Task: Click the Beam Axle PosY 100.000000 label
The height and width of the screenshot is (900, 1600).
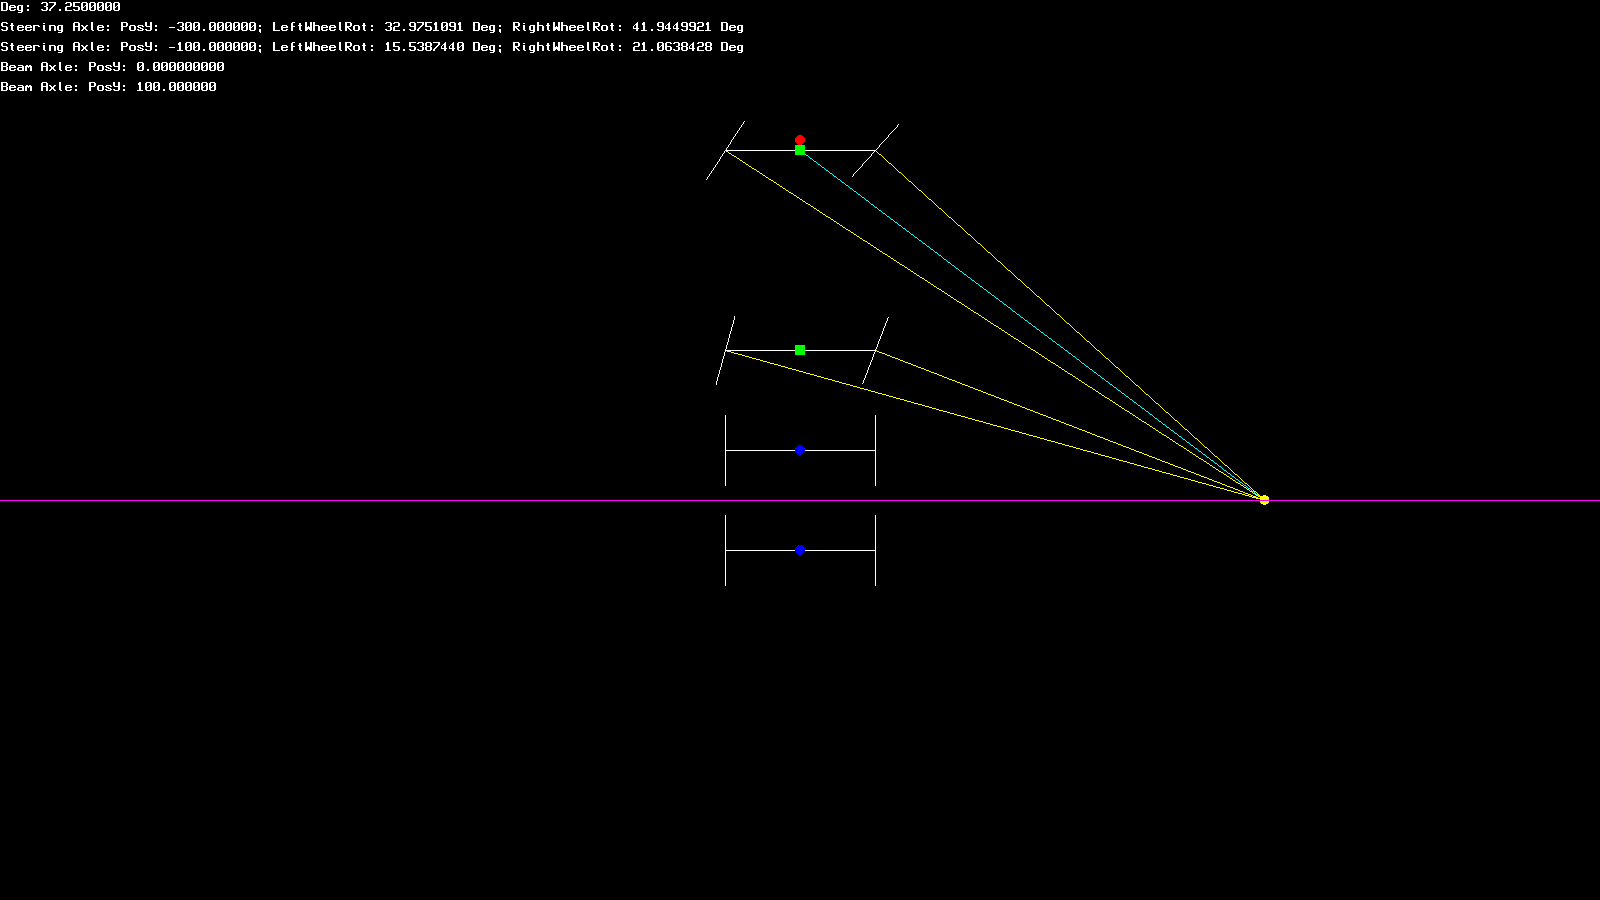Action: (x=108, y=87)
